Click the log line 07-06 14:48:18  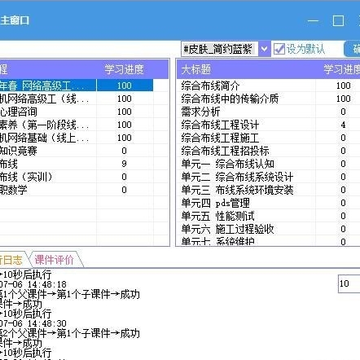(33, 284)
